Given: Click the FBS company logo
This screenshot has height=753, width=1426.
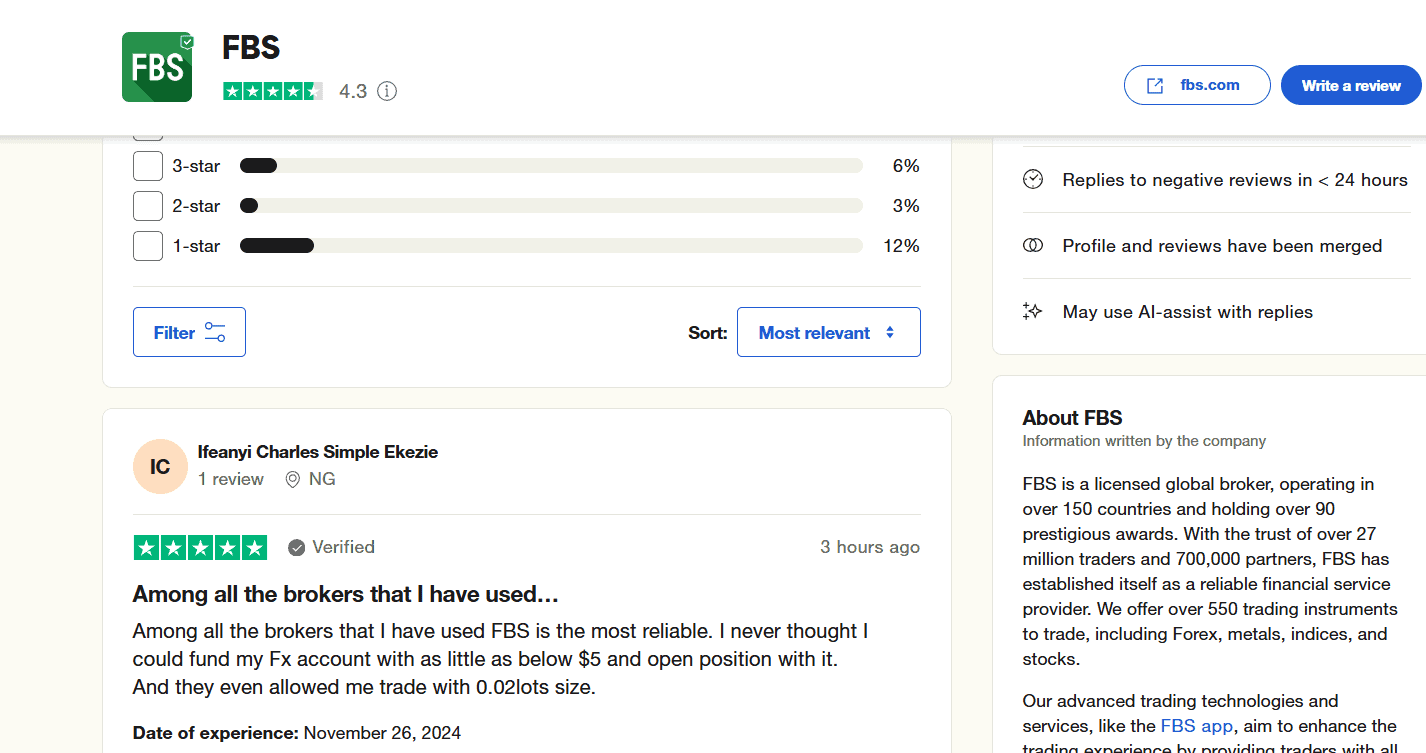Looking at the screenshot, I should click(156, 66).
